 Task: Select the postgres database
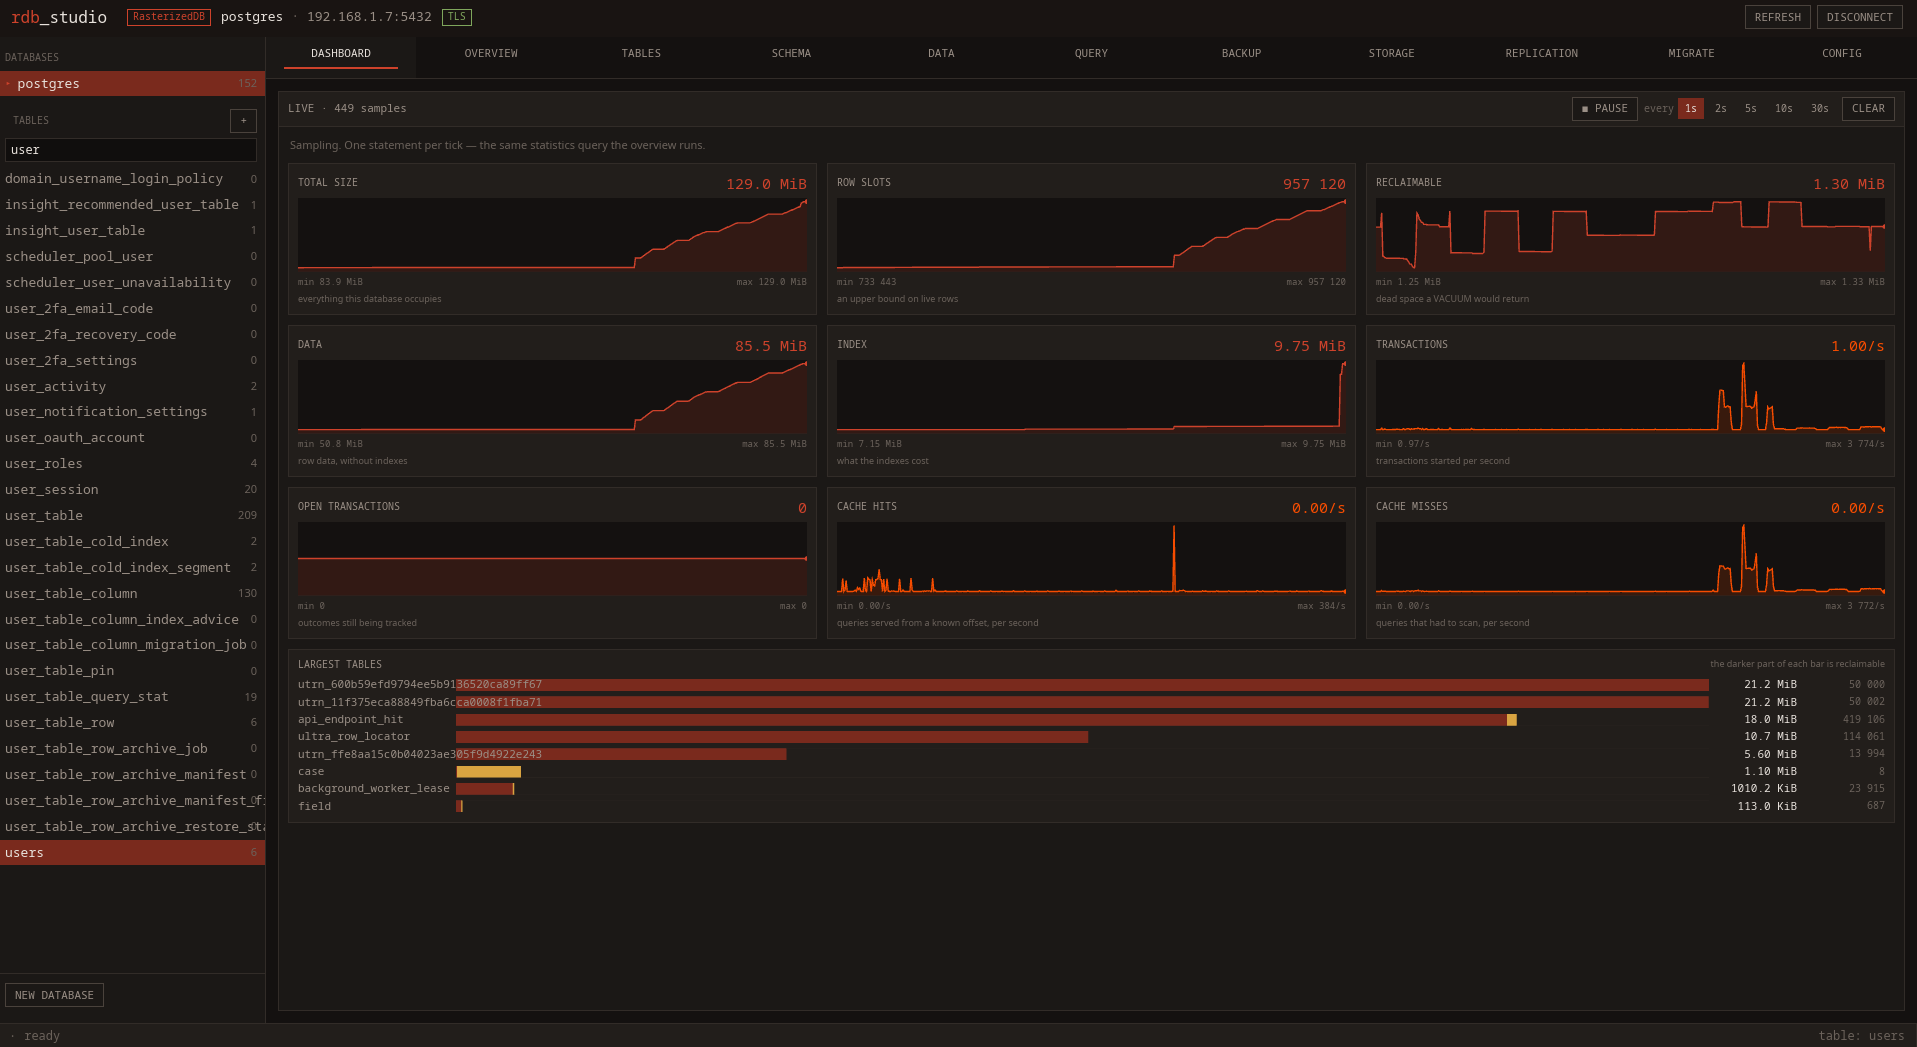[x=132, y=84]
